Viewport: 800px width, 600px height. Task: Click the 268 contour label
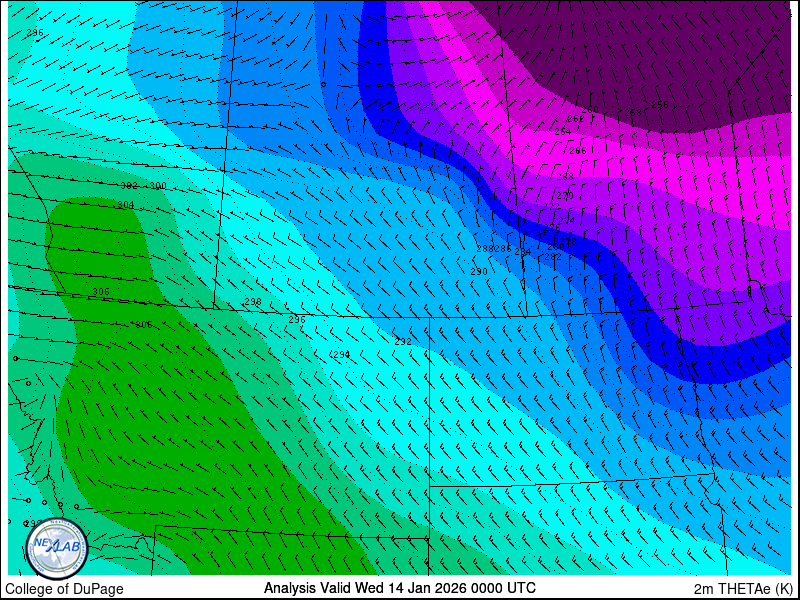click(565, 177)
